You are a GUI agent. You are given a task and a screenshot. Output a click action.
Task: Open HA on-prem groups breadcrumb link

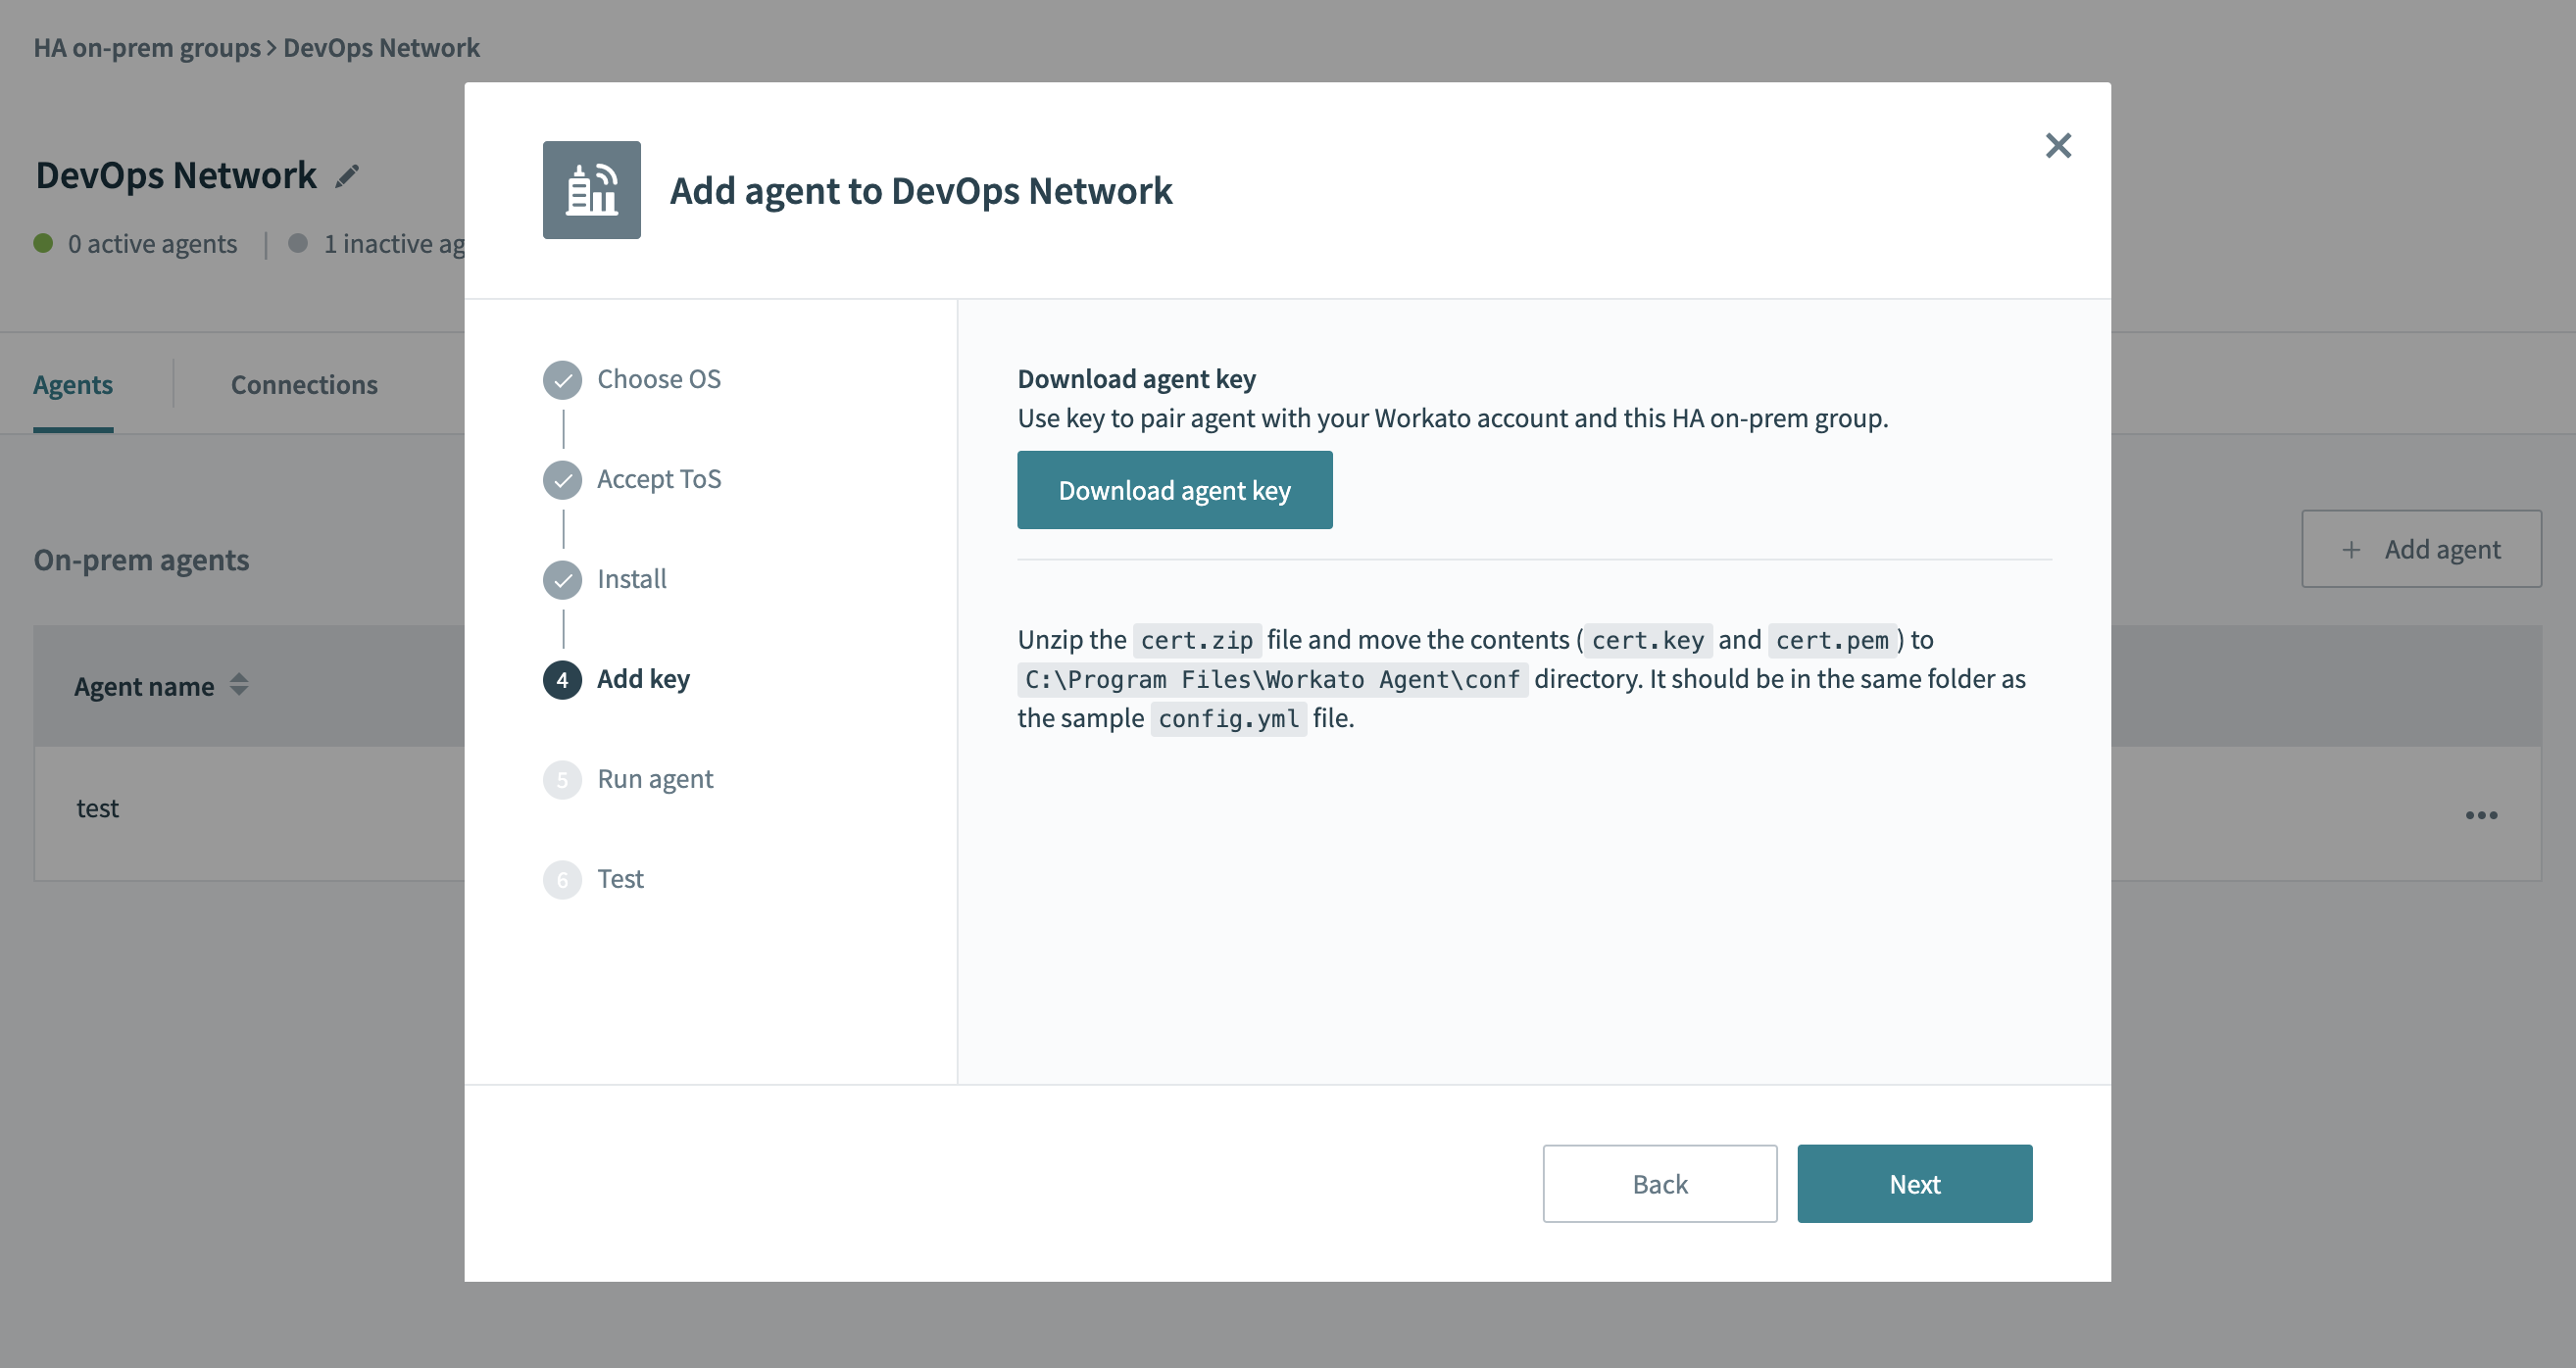click(147, 48)
